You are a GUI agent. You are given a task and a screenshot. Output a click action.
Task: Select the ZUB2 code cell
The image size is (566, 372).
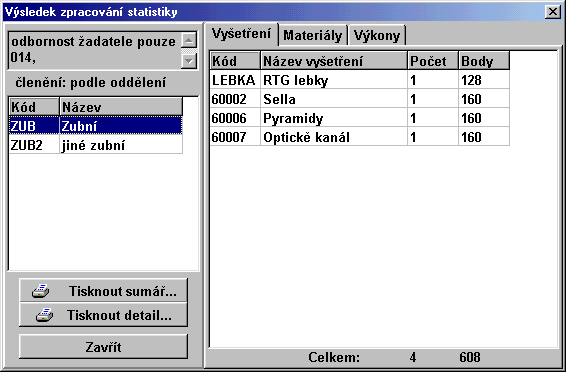click(x=34, y=145)
